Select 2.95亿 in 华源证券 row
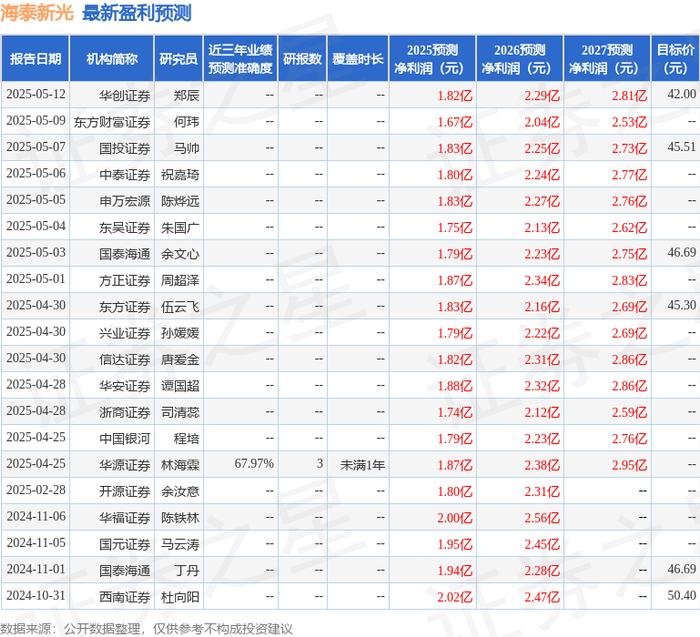Screen dimensions: 700x637 pyautogui.click(x=629, y=465)
